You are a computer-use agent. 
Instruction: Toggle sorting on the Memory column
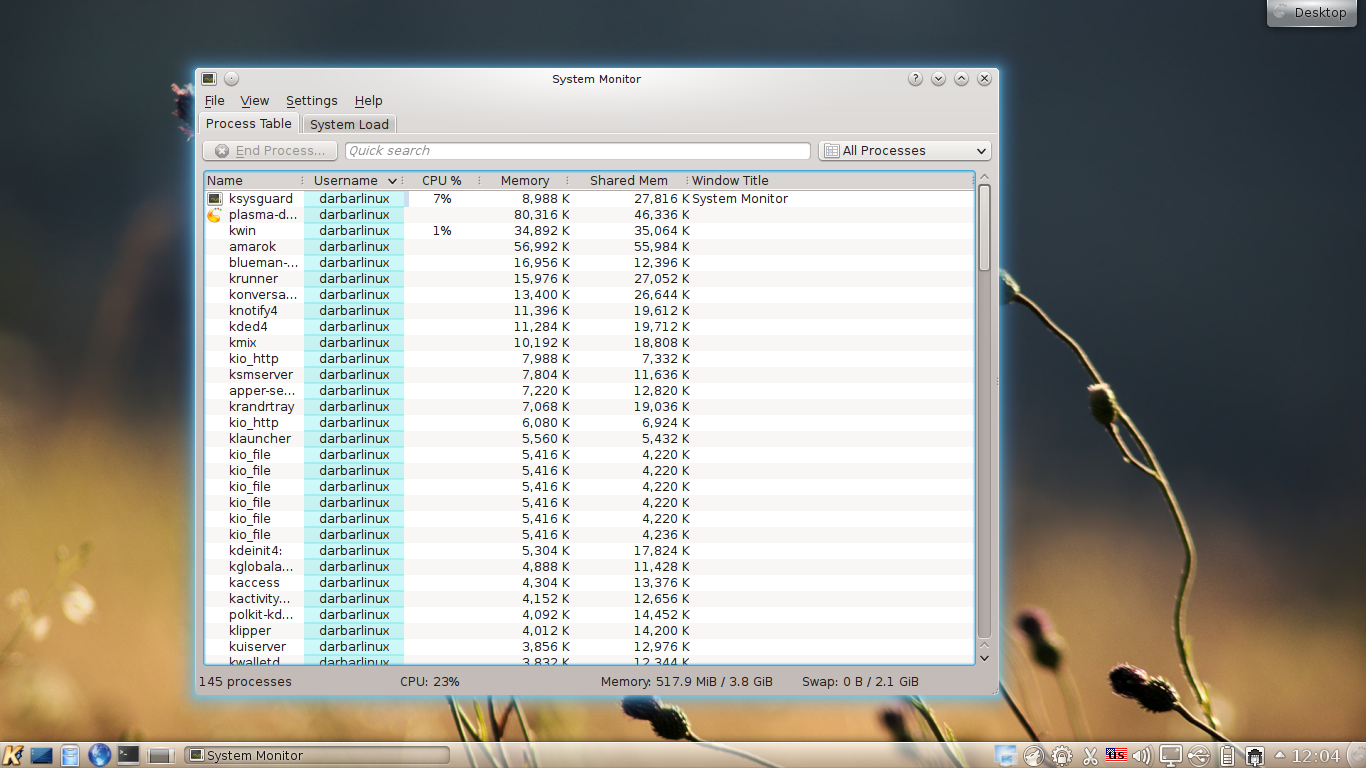pos(525,180)
